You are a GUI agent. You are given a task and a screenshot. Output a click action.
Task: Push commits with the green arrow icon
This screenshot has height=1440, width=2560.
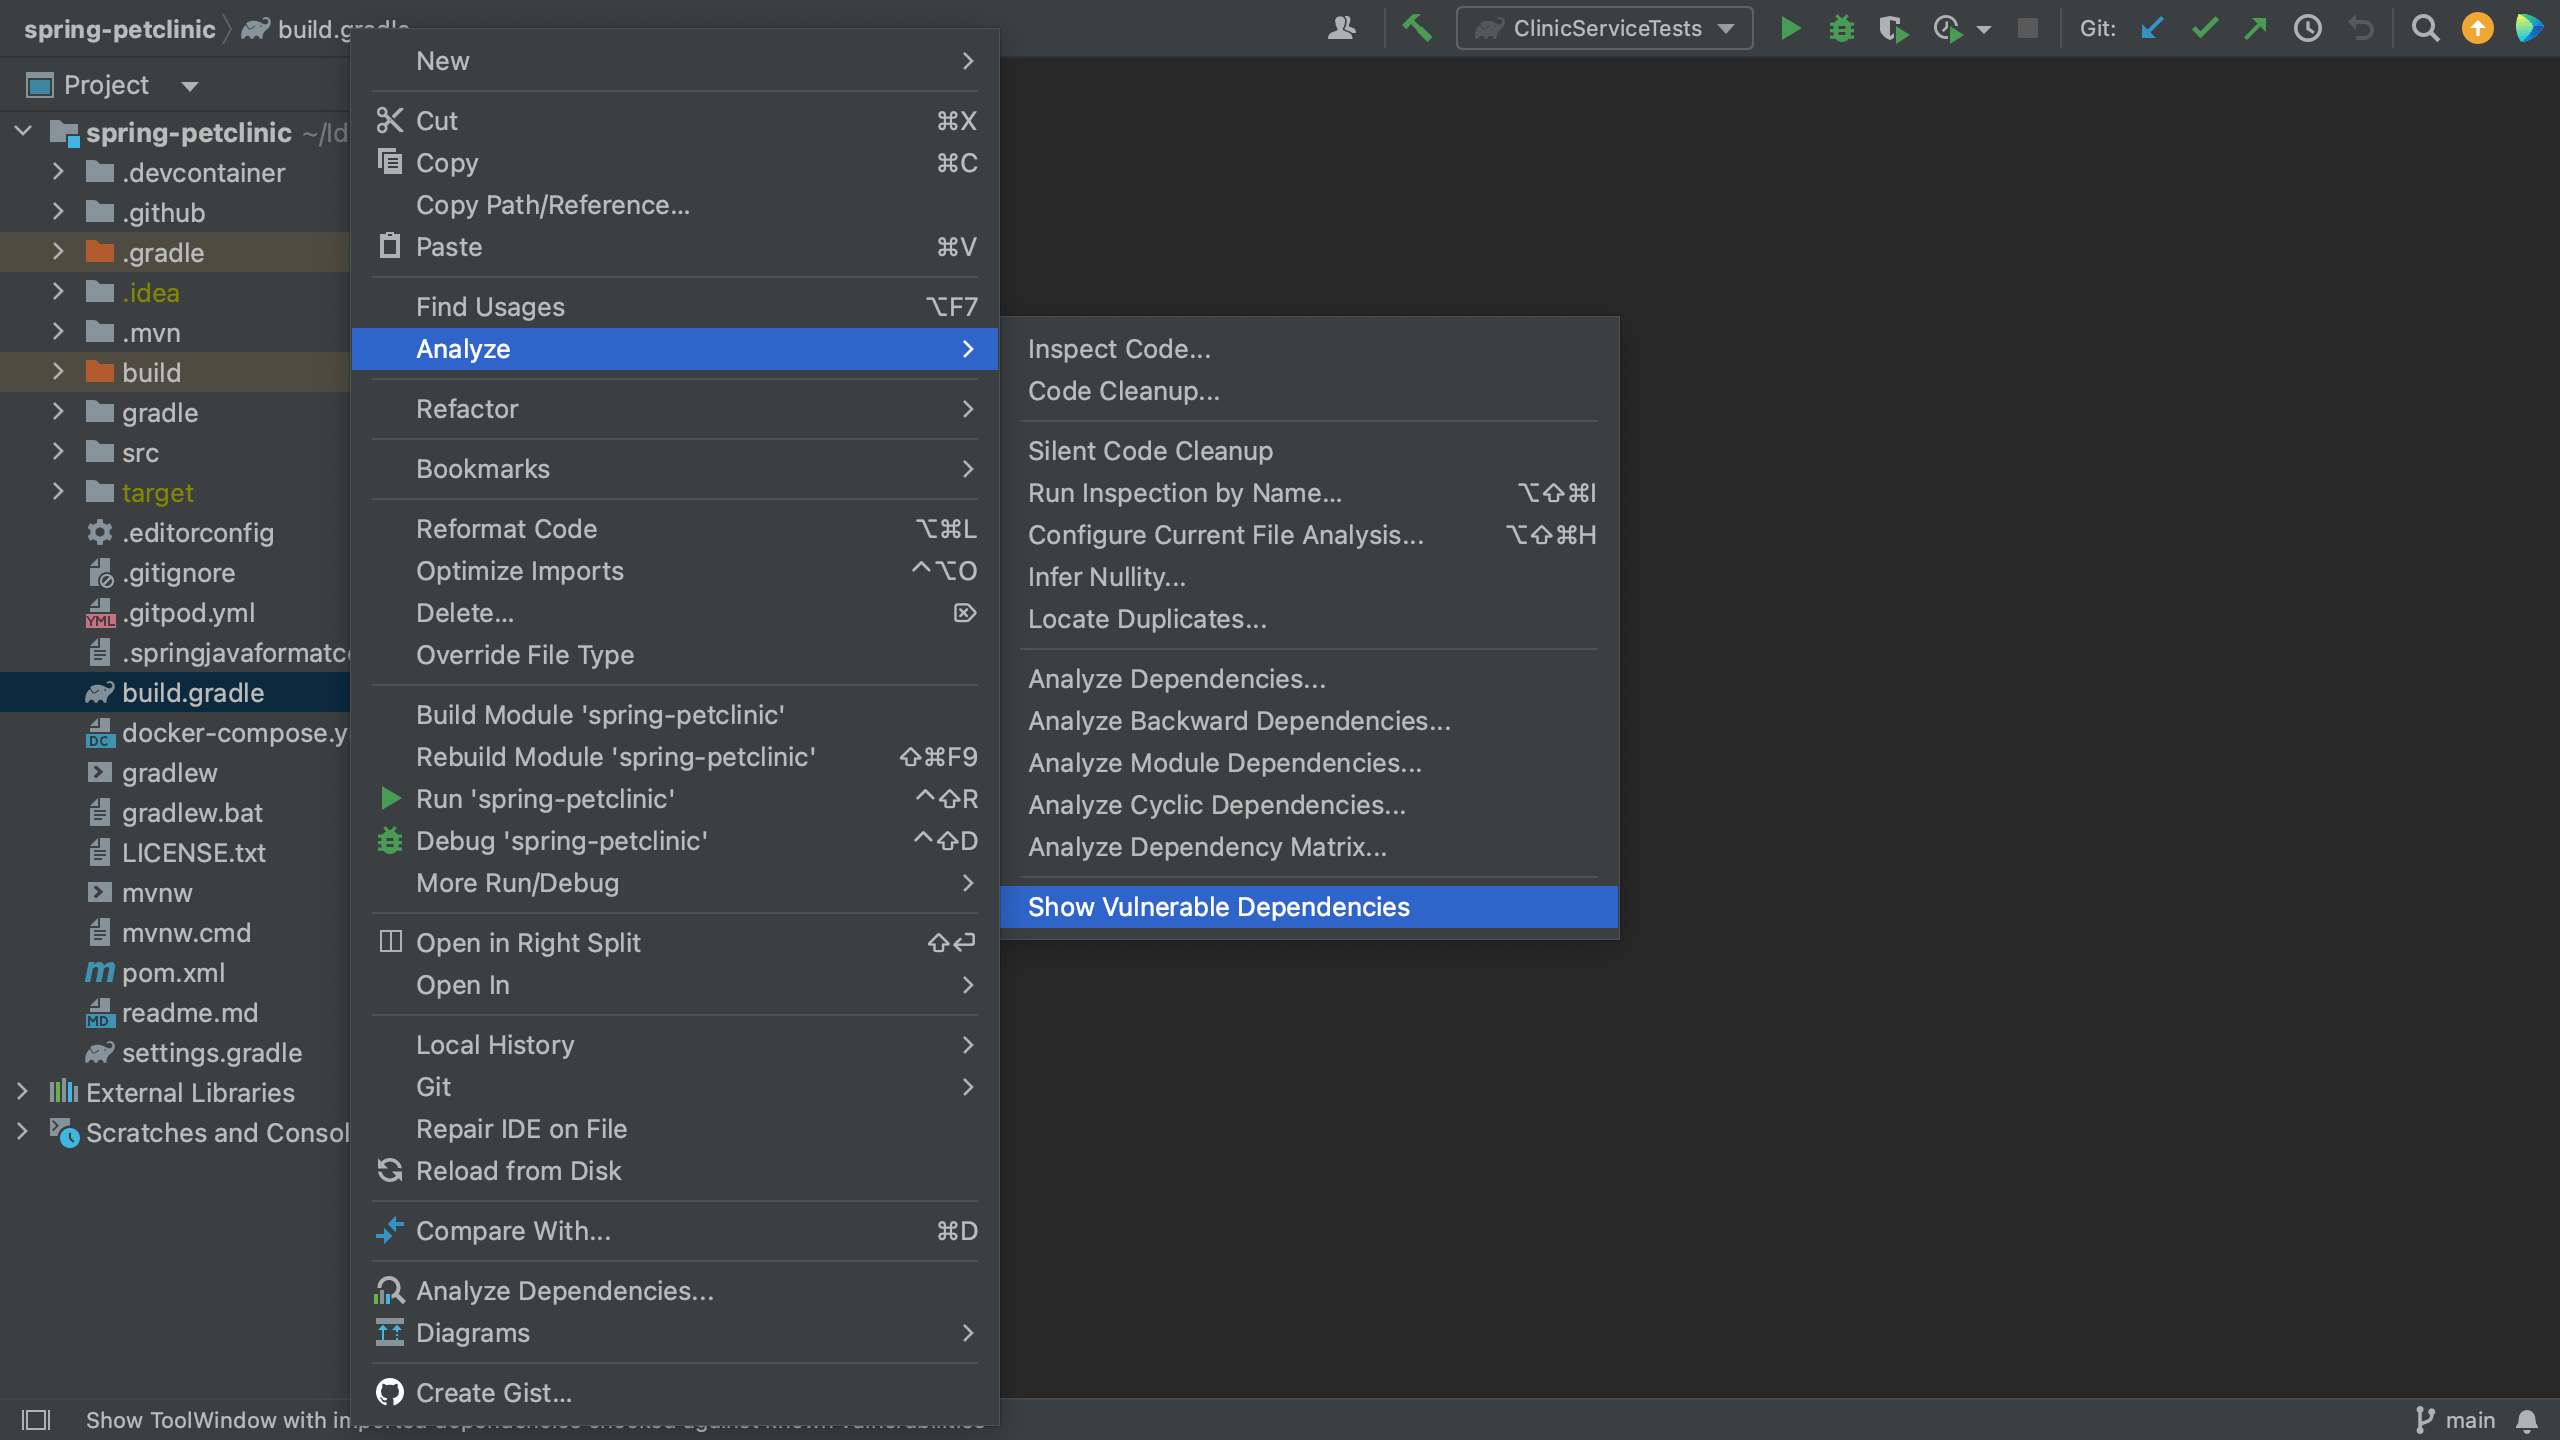point(2256,28)
